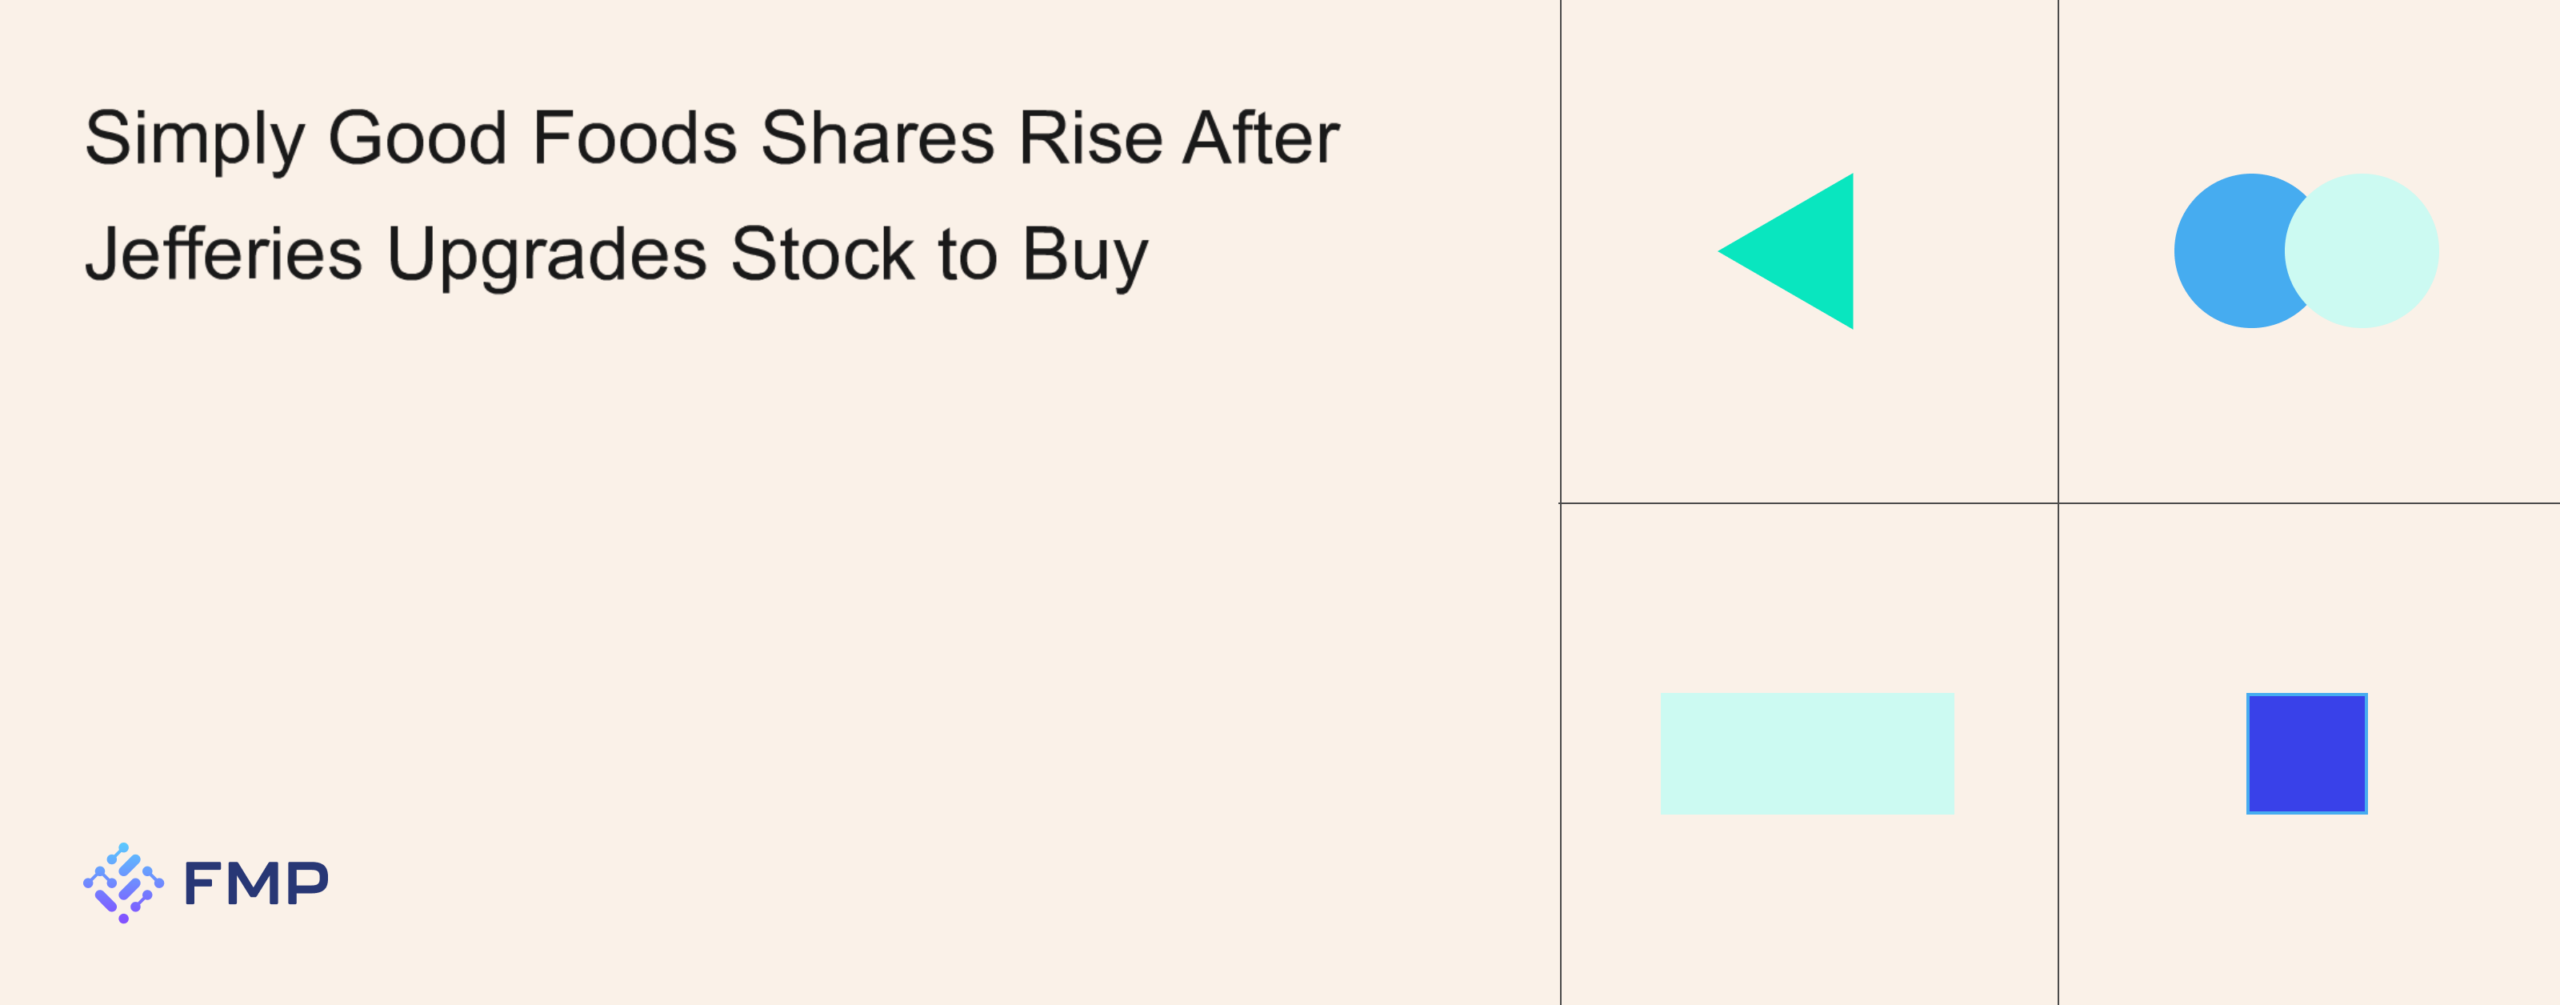Click the word "Good" in the headline

coord(417,138)
